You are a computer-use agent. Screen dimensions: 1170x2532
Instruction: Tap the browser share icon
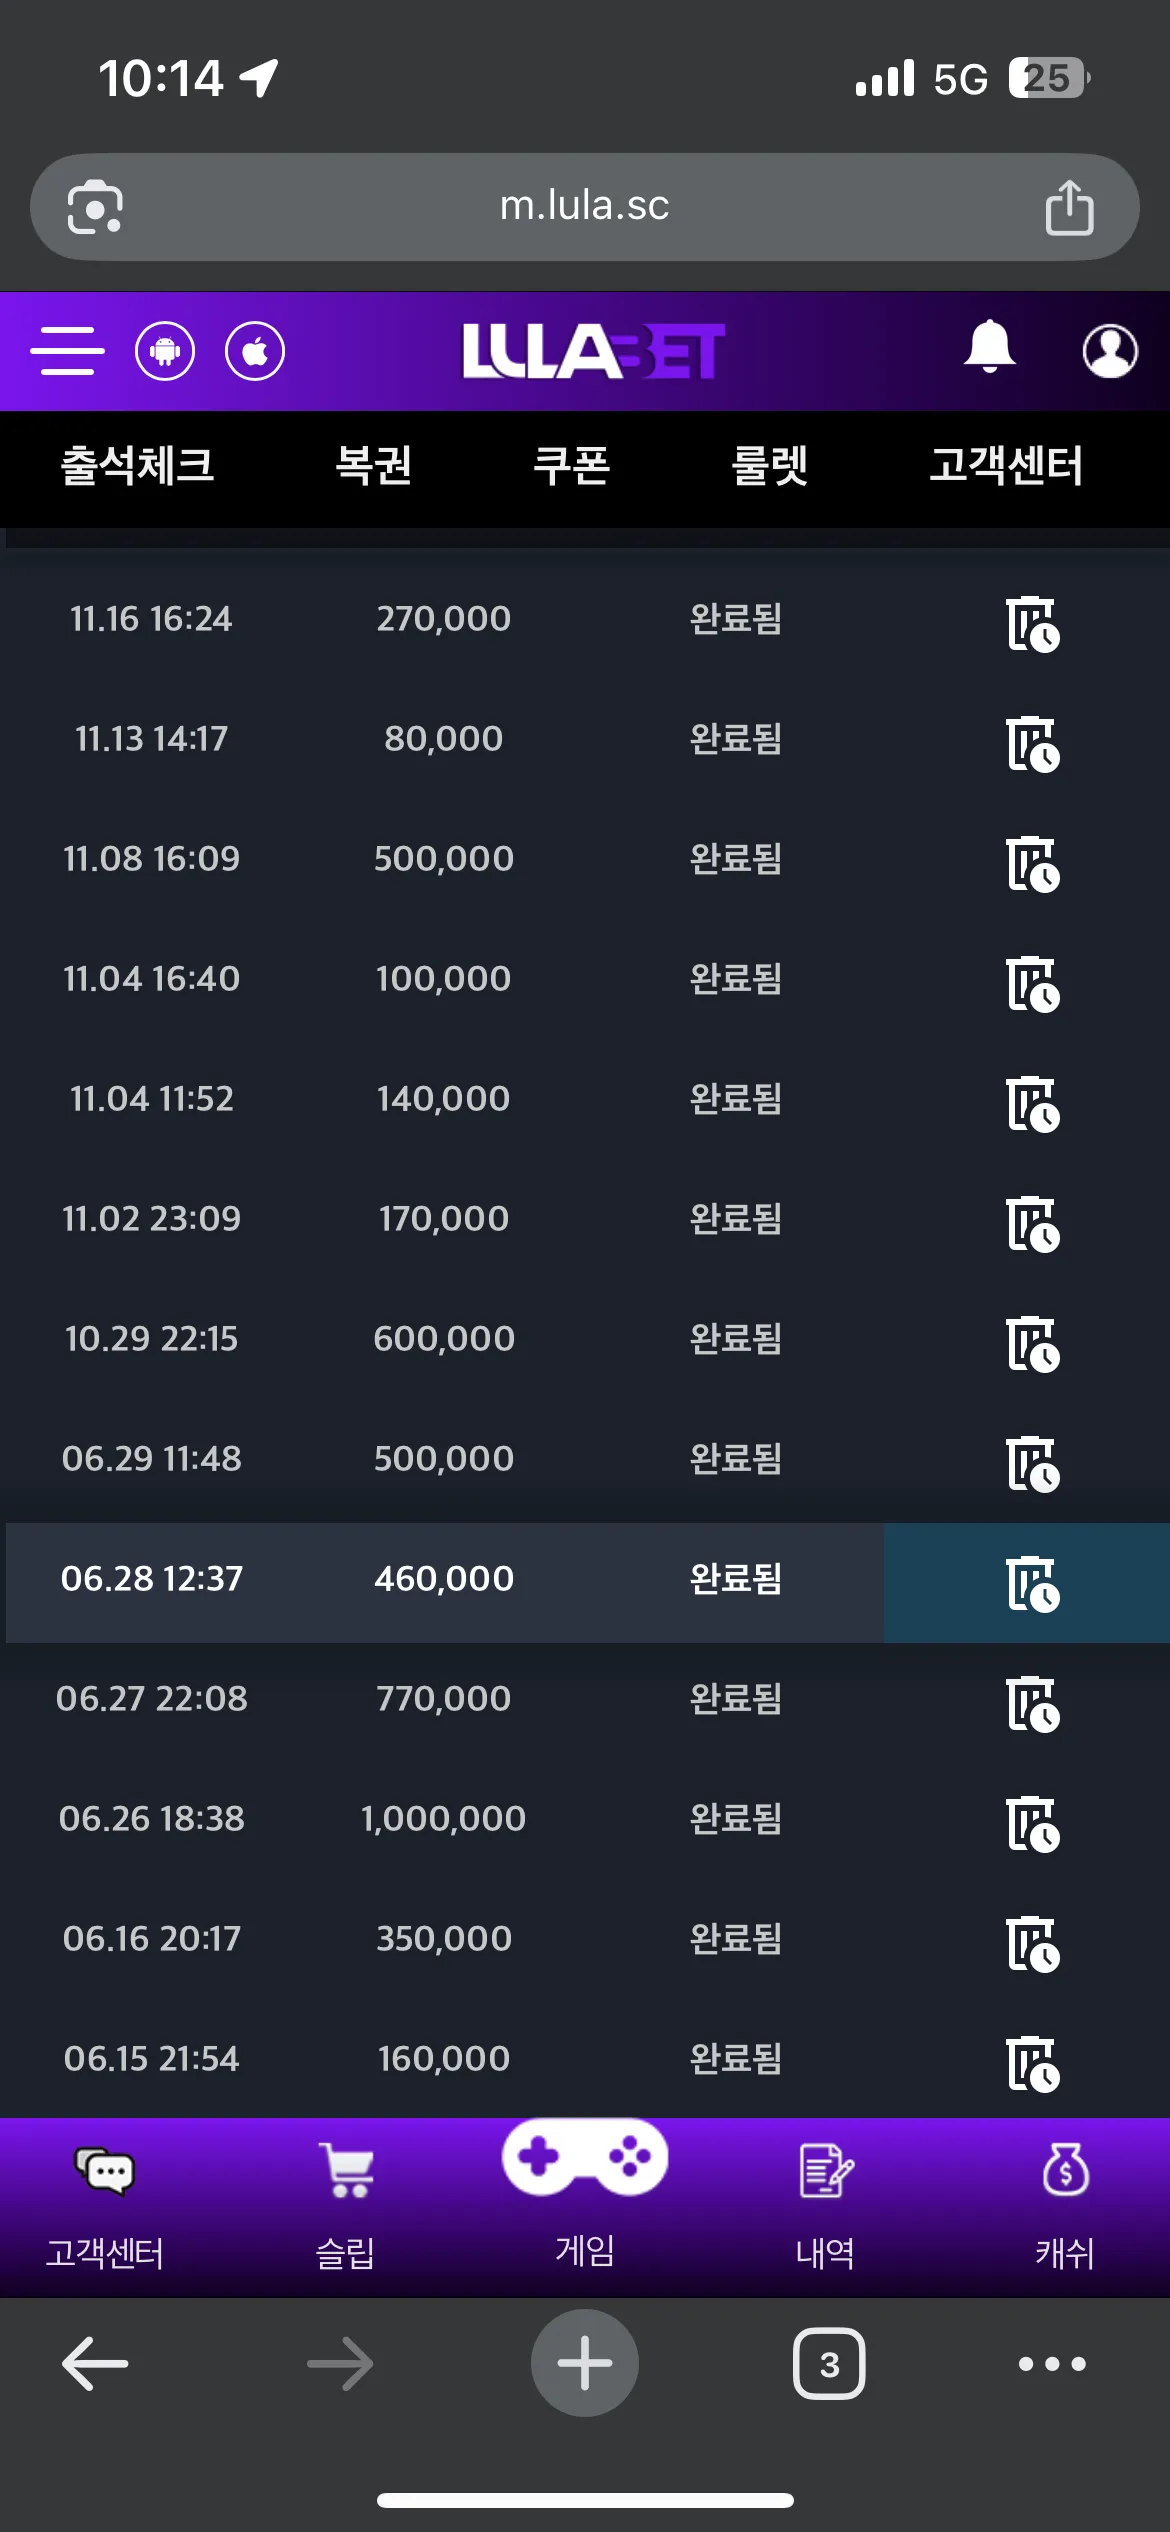click(x=1069, y=207)
